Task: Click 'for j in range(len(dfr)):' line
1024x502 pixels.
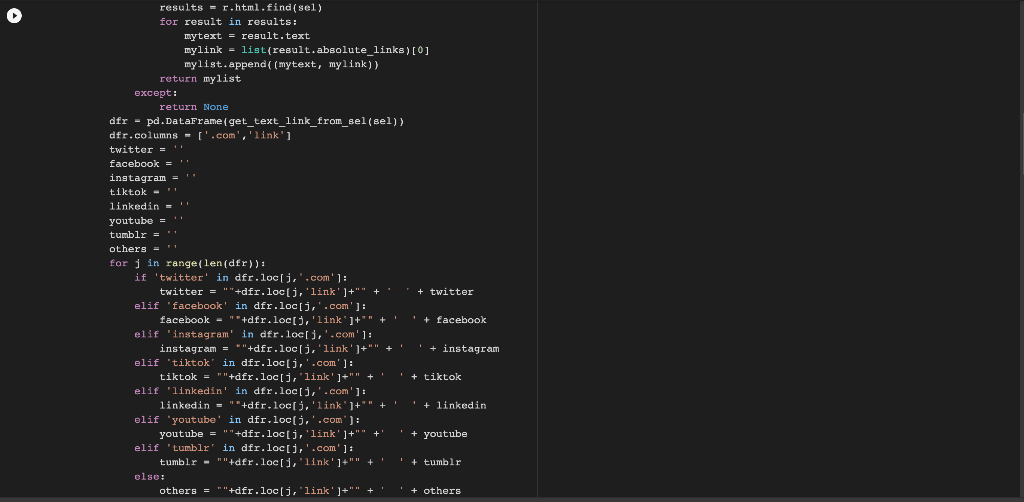Action: pyautogui.click(x=187, y=263)
